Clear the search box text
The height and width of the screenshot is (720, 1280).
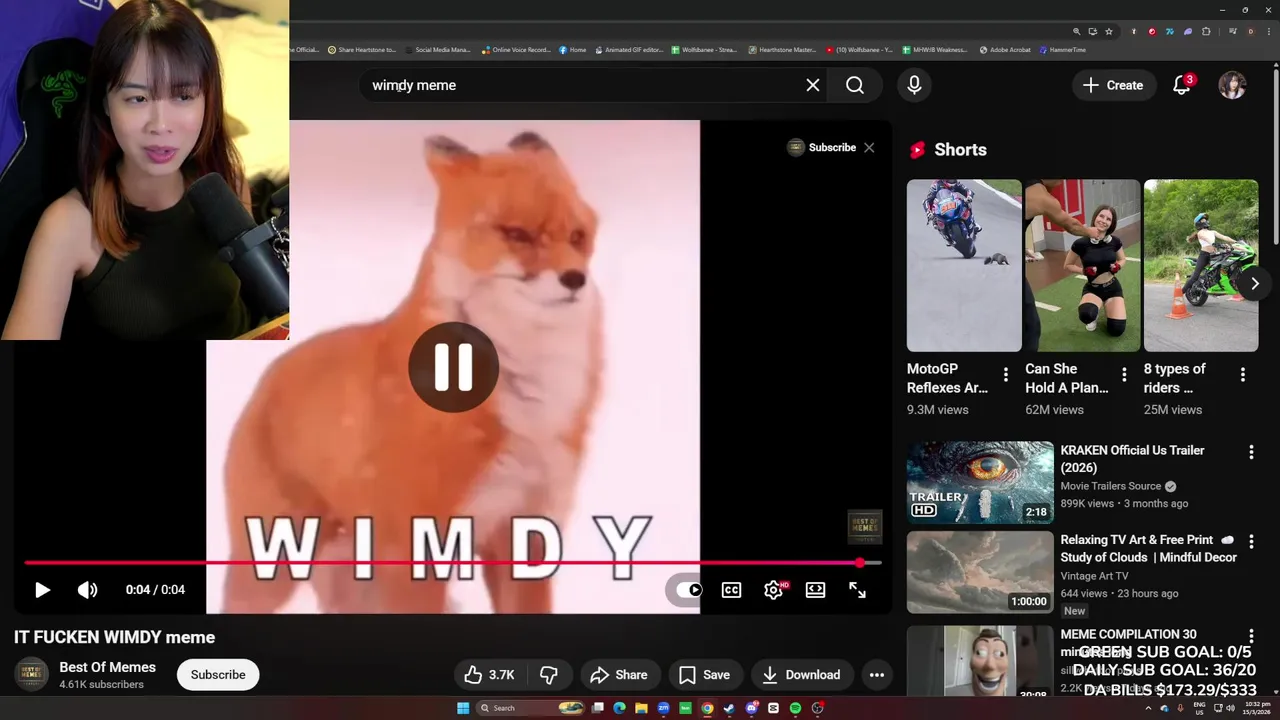(x=813, y=85)
